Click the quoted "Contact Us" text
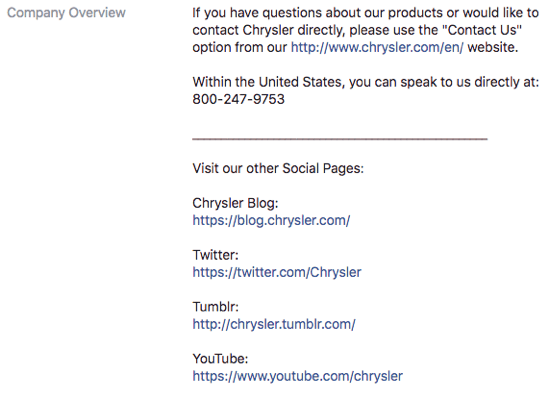 (x=482, y=30)
